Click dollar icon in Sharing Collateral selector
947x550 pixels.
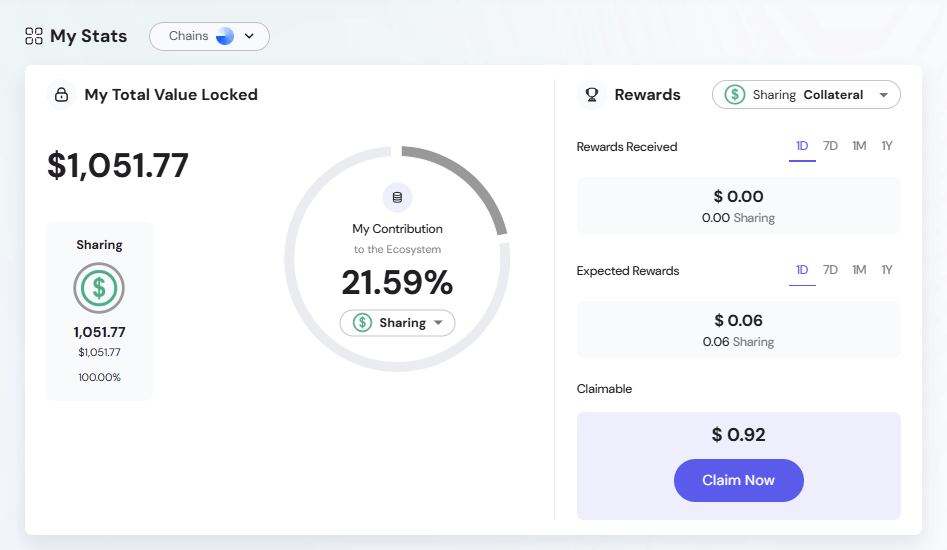coord(735,95)
